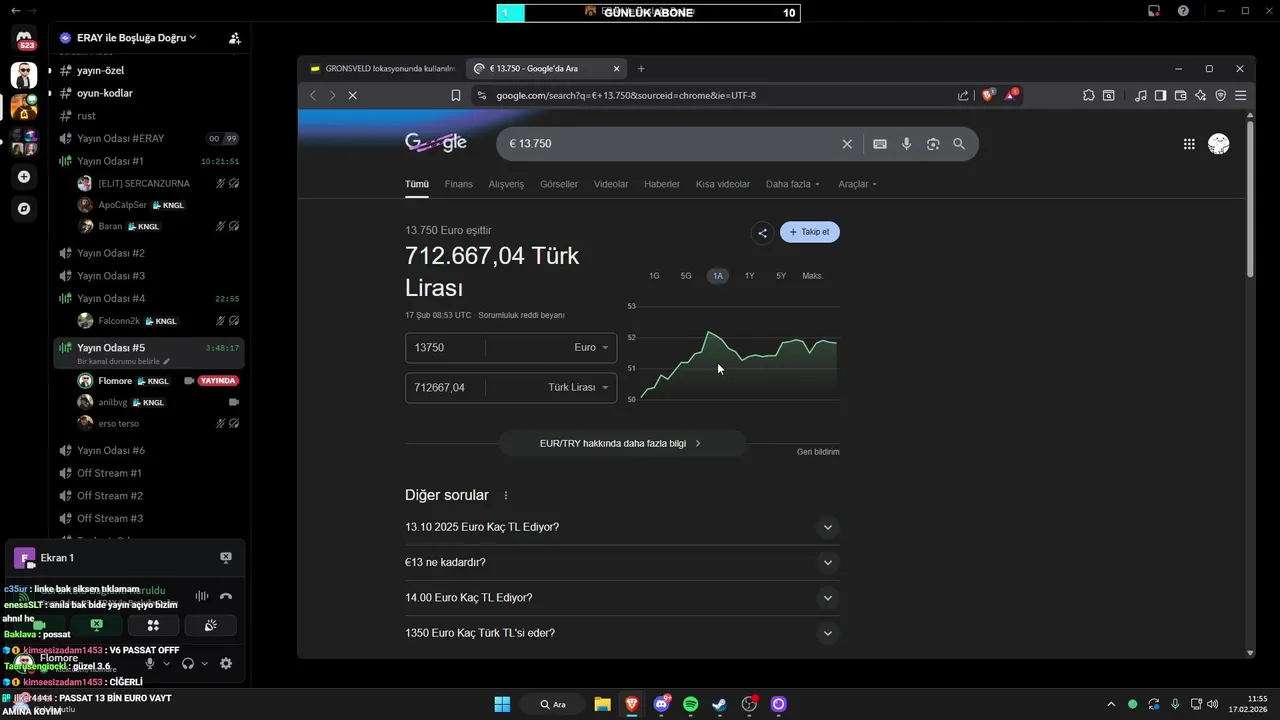Disconnect from the Discord voice call

226,596
